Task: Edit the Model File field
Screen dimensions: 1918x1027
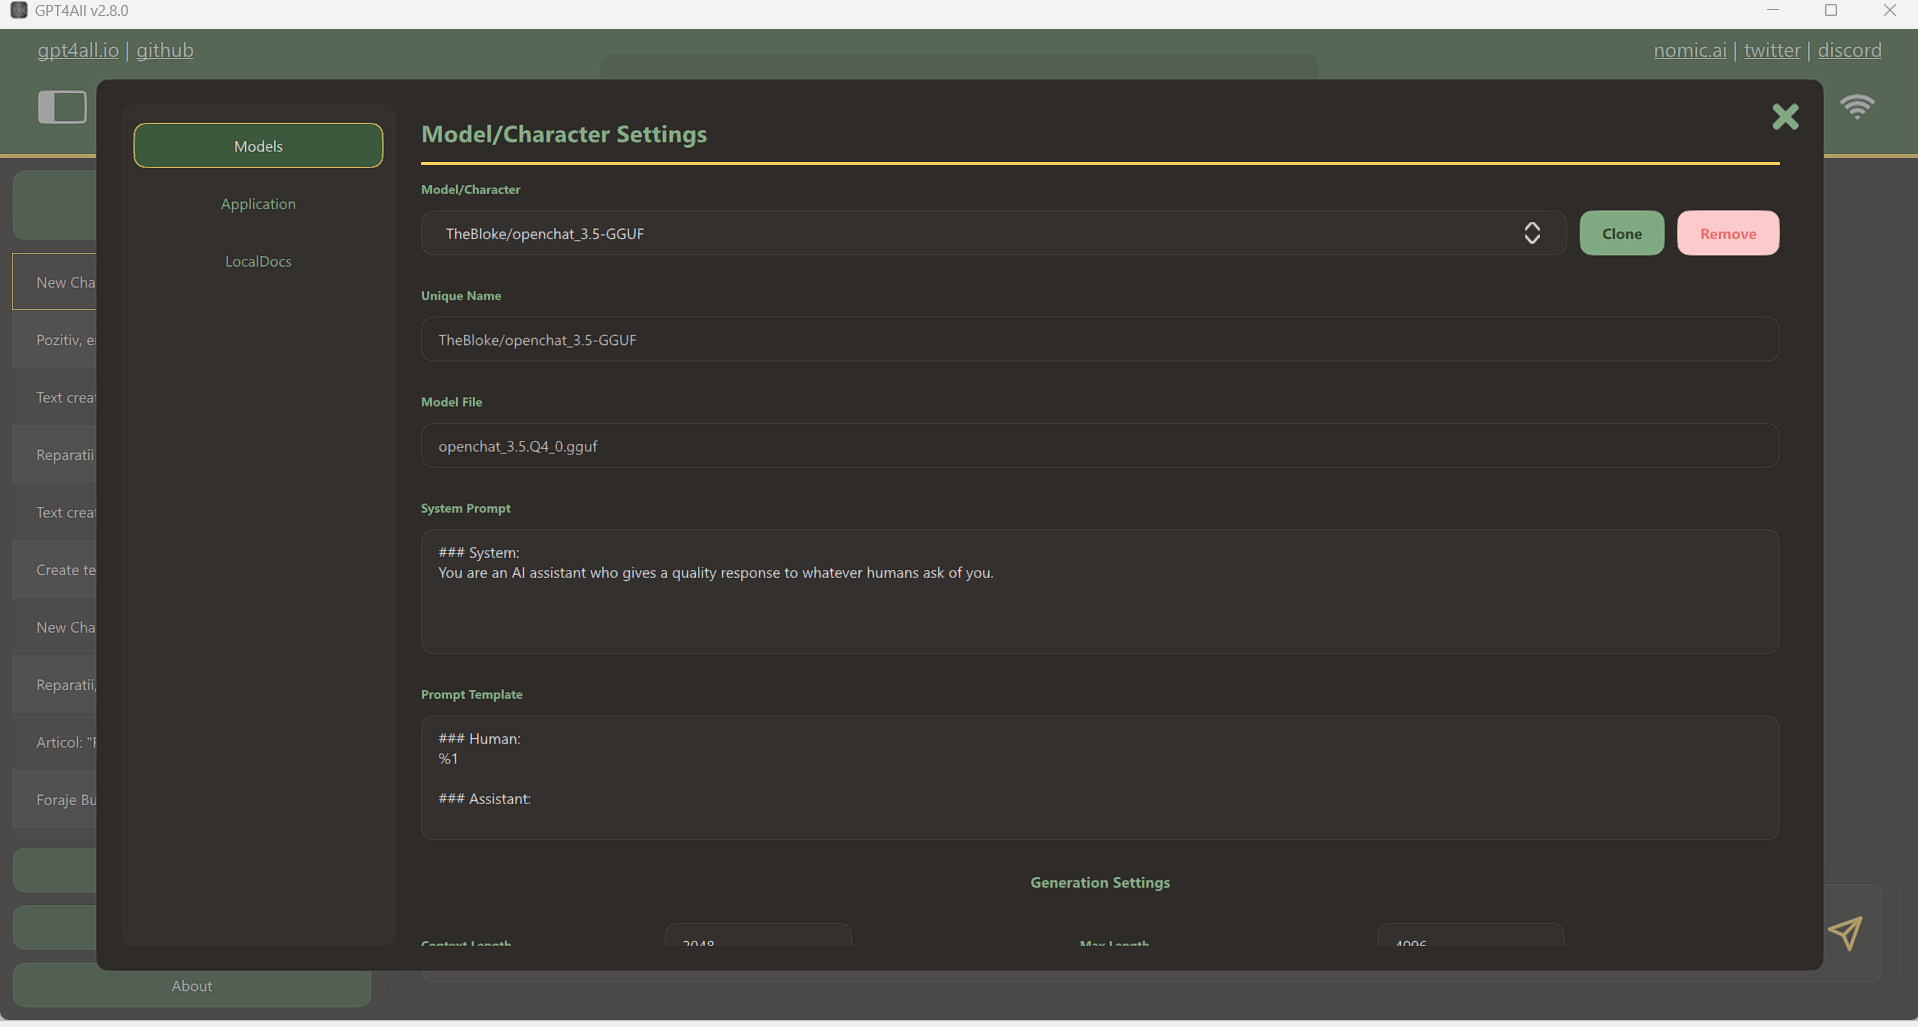Action: pyautogui.click(x=1099, y=446)
